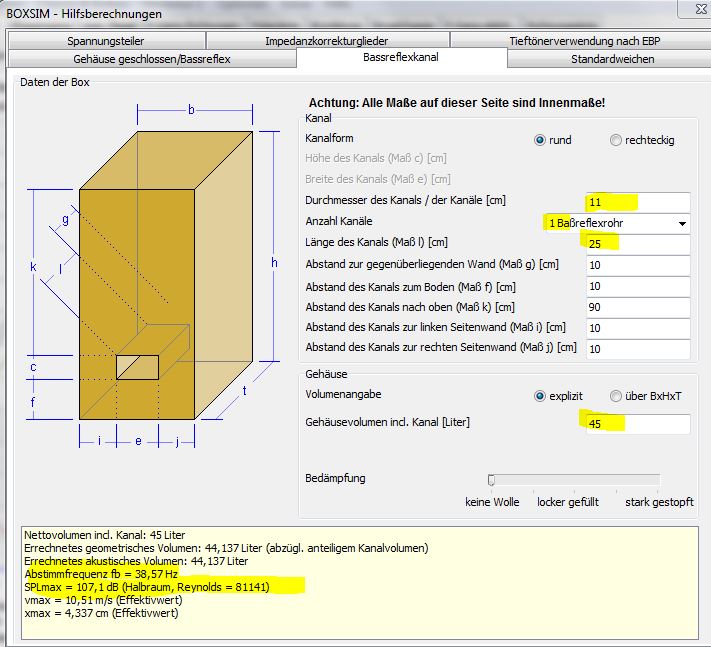This screenshot has width=711, height=647.
Task: Switch to the Spannungsteiler tab
Action: pos(106,41)
